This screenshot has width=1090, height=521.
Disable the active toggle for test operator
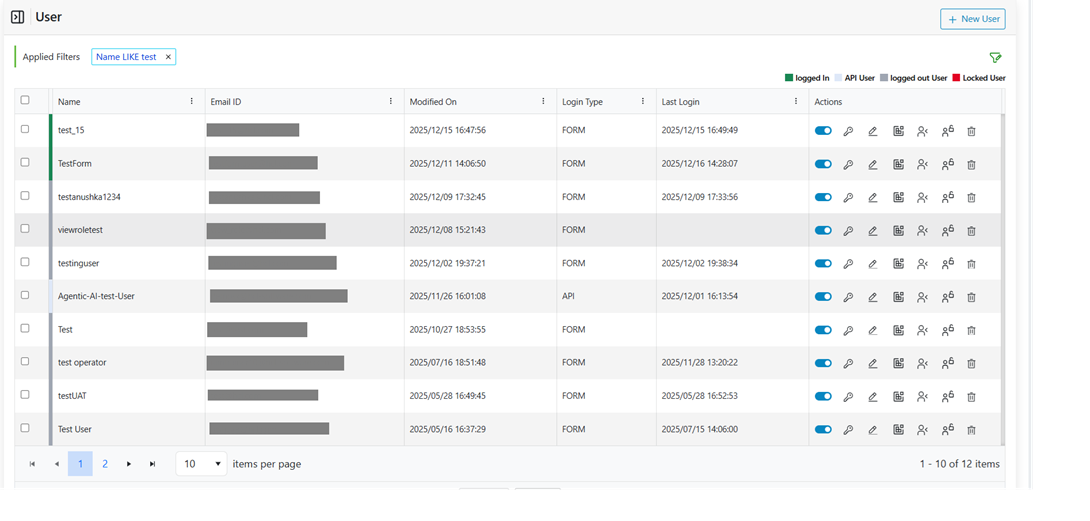coord(823,363)
